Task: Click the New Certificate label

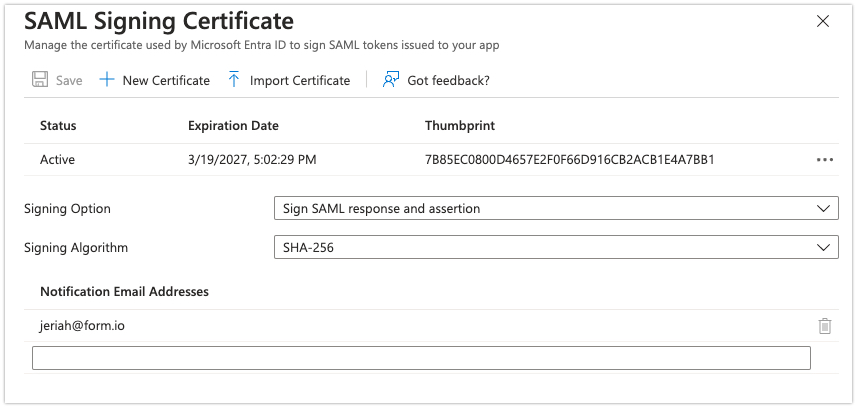Action: pos(166,80)
